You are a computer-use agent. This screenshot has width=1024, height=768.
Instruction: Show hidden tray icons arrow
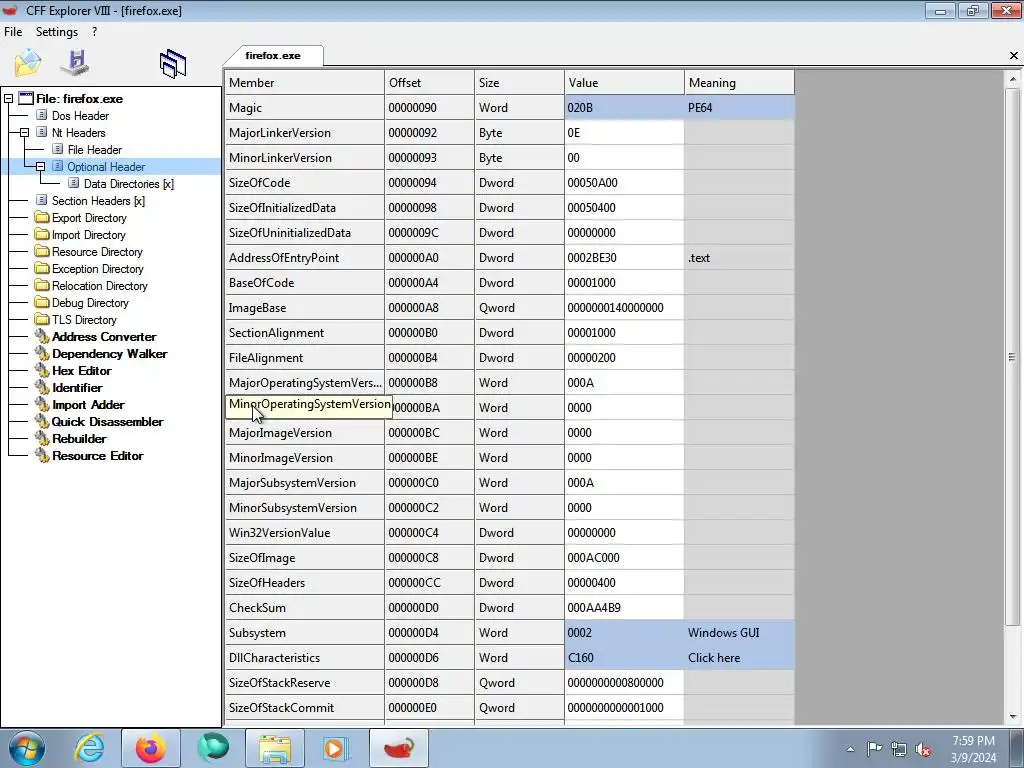coord(850,749)
